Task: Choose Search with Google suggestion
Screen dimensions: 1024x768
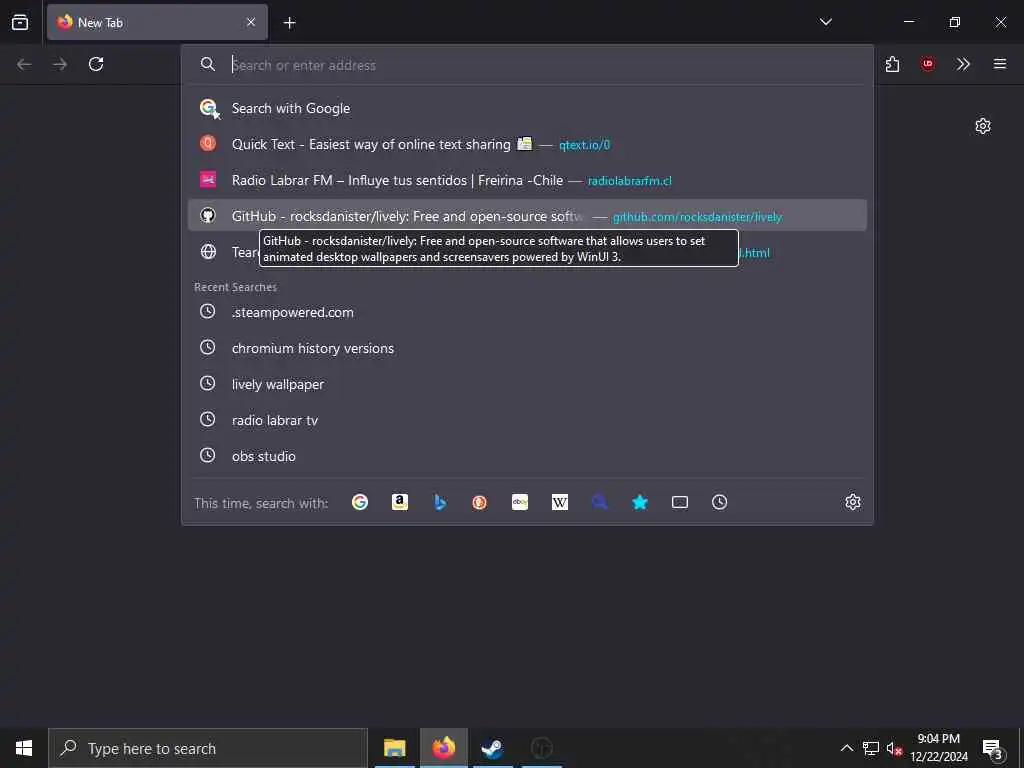Action: (x=527, y=108)
